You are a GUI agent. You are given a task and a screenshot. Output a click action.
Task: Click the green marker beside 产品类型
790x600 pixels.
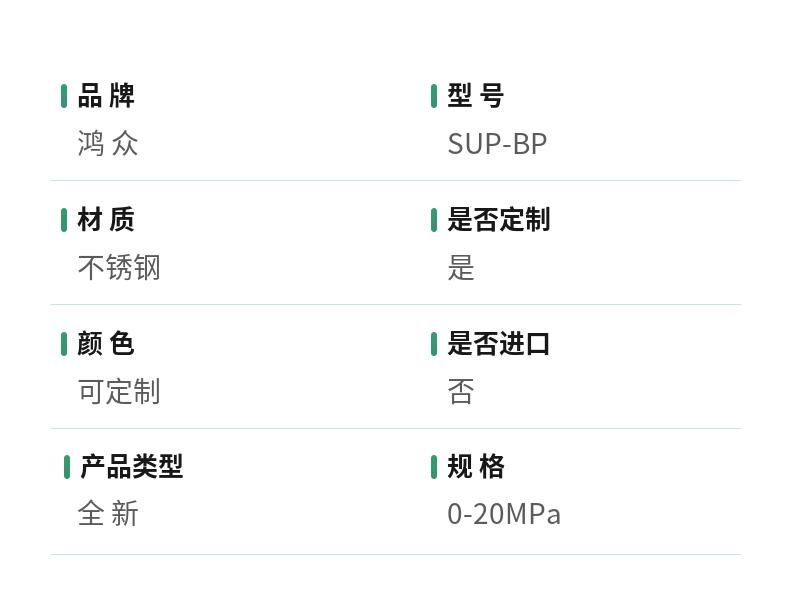pos(67,467)
